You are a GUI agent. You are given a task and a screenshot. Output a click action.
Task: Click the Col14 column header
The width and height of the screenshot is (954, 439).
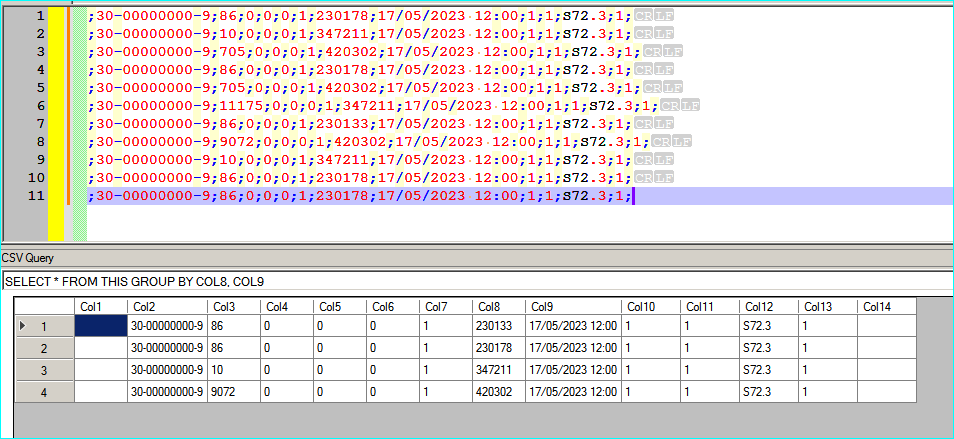coord(887,307)
